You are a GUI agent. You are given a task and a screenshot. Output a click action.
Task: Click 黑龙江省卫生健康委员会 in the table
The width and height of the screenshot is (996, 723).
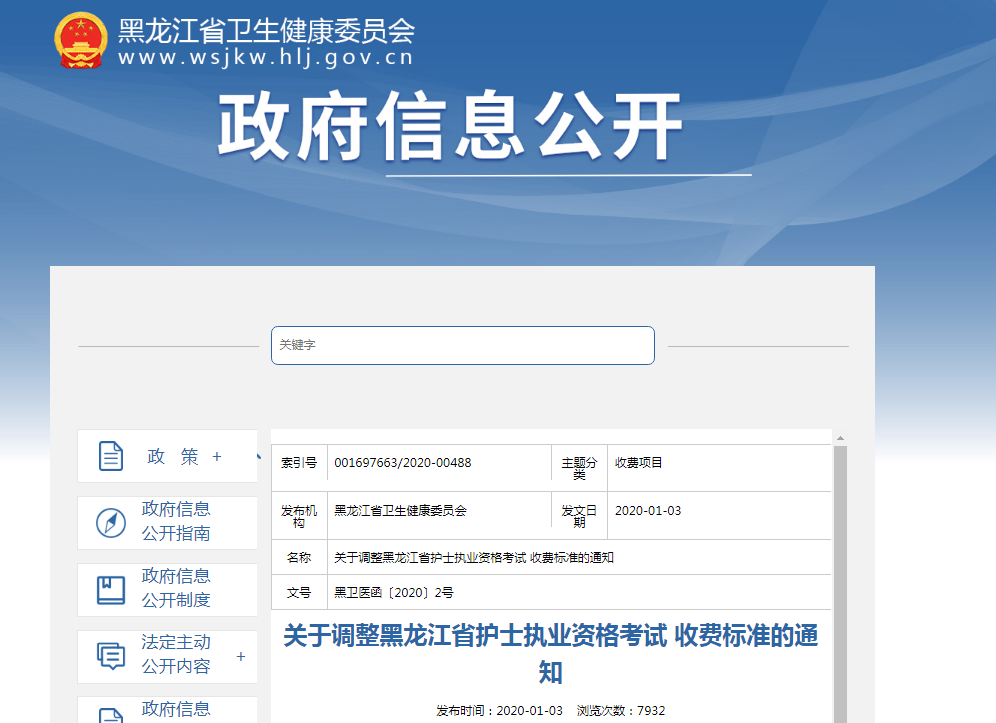(401, 511)
